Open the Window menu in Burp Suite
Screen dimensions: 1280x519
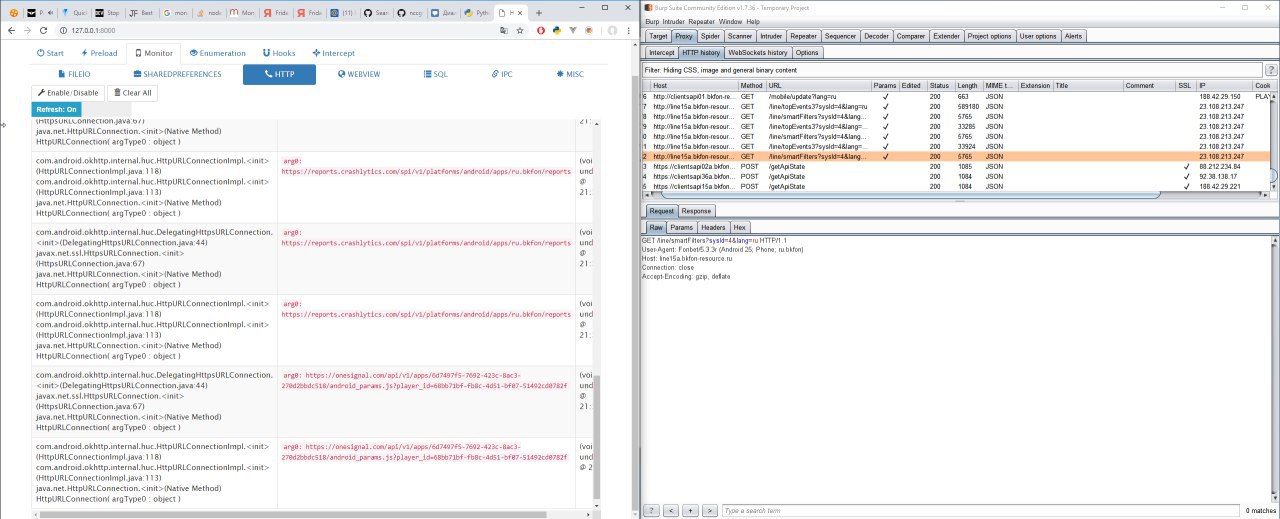point(731,21)
